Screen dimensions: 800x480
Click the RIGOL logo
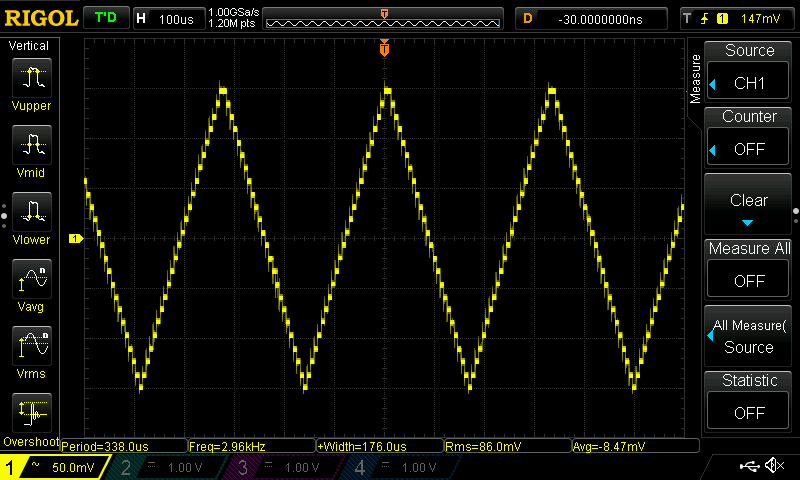click(x=41, y=19)
